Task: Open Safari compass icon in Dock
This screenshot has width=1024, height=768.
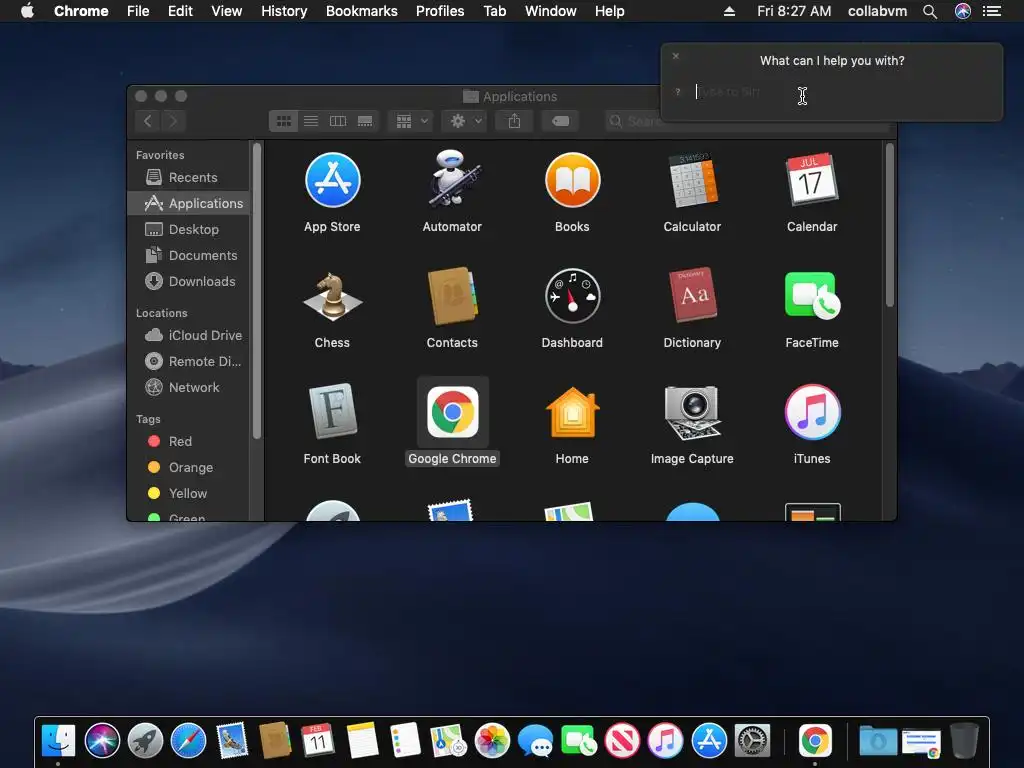Action: click(x=188, y=741)
